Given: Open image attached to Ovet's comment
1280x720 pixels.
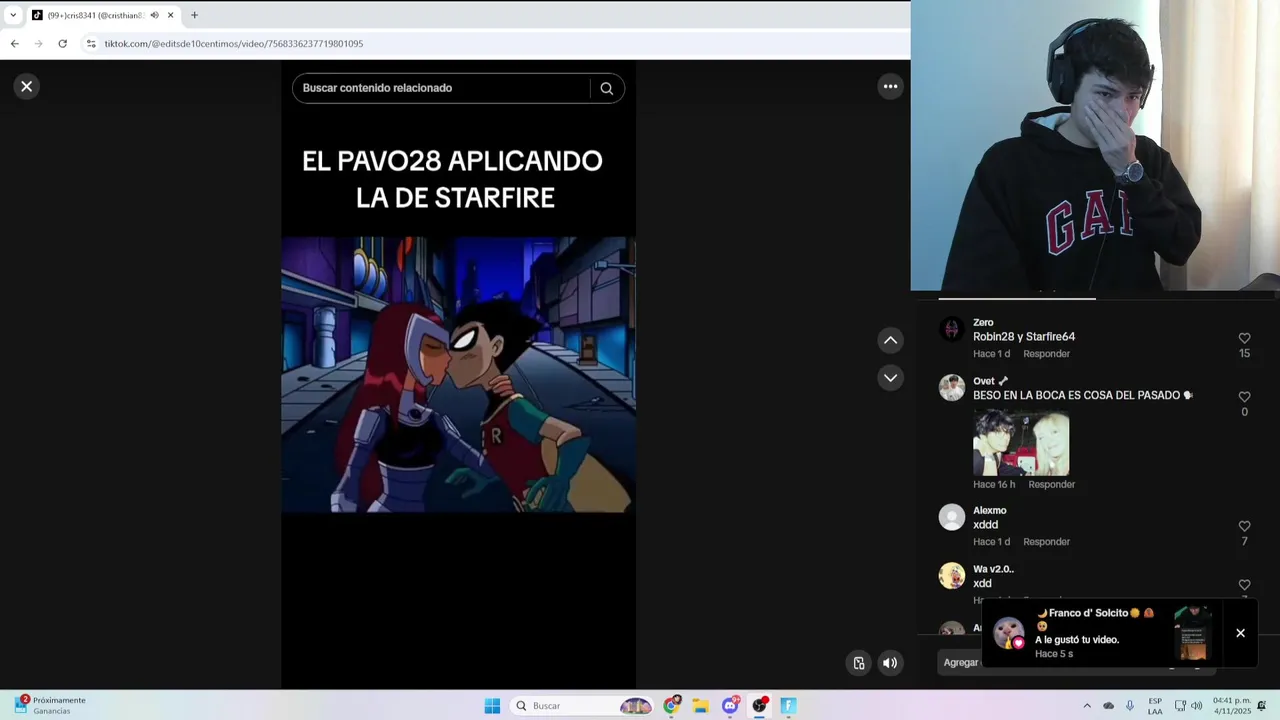Looking at the screenshot, I should click(1021, 441).
